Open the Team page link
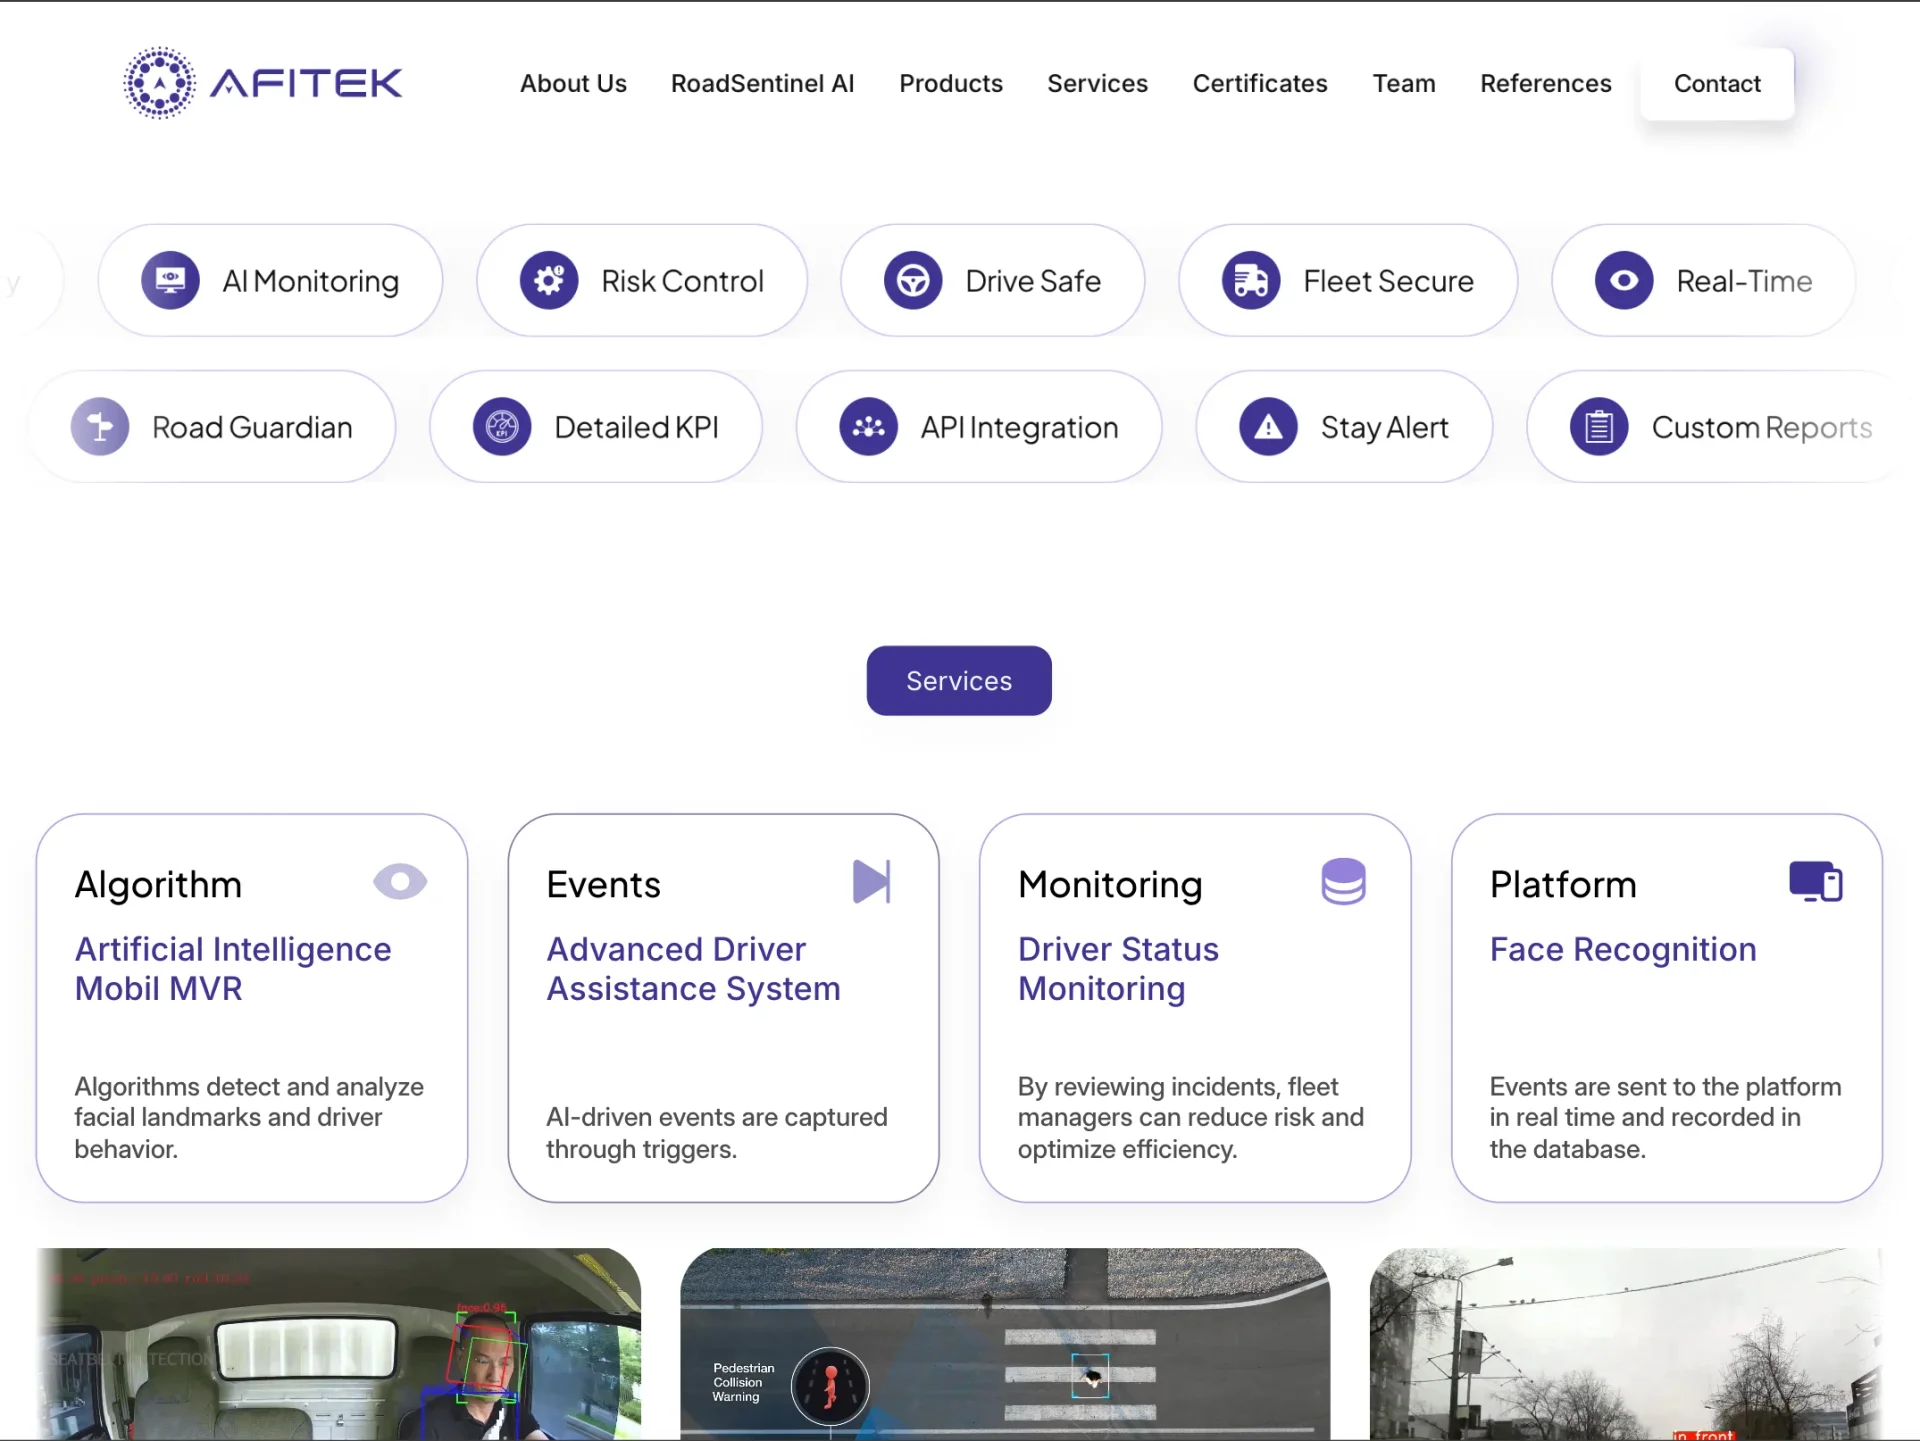The width and height of the screenshot is (1920, 1441). coord(1403,84)
